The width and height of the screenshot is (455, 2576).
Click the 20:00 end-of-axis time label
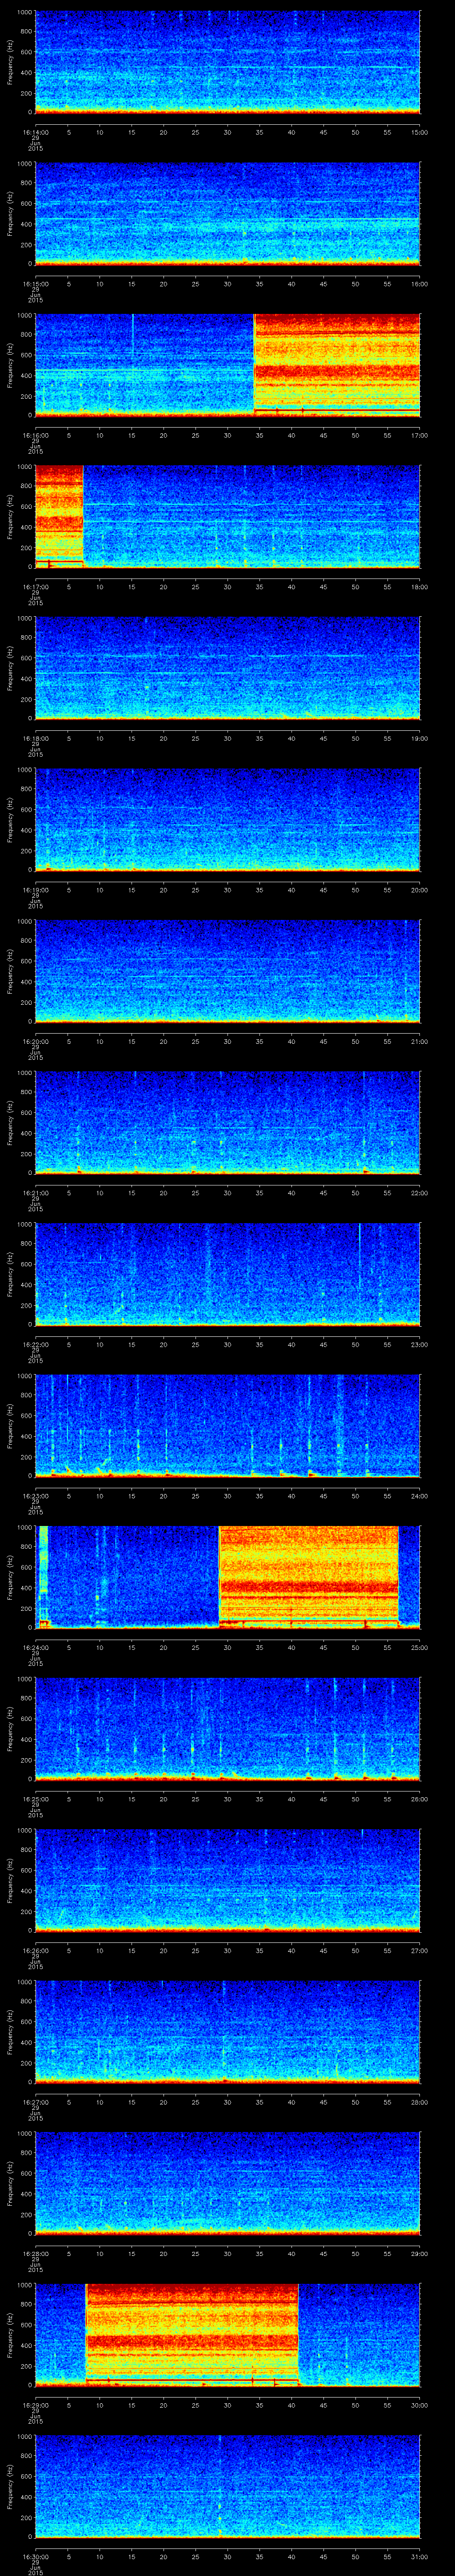pyautogui.click(x=420, y=890)
